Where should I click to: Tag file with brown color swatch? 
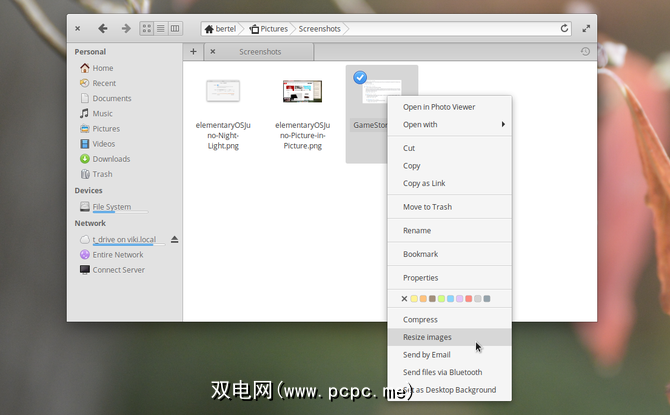(x=432, y=299)
